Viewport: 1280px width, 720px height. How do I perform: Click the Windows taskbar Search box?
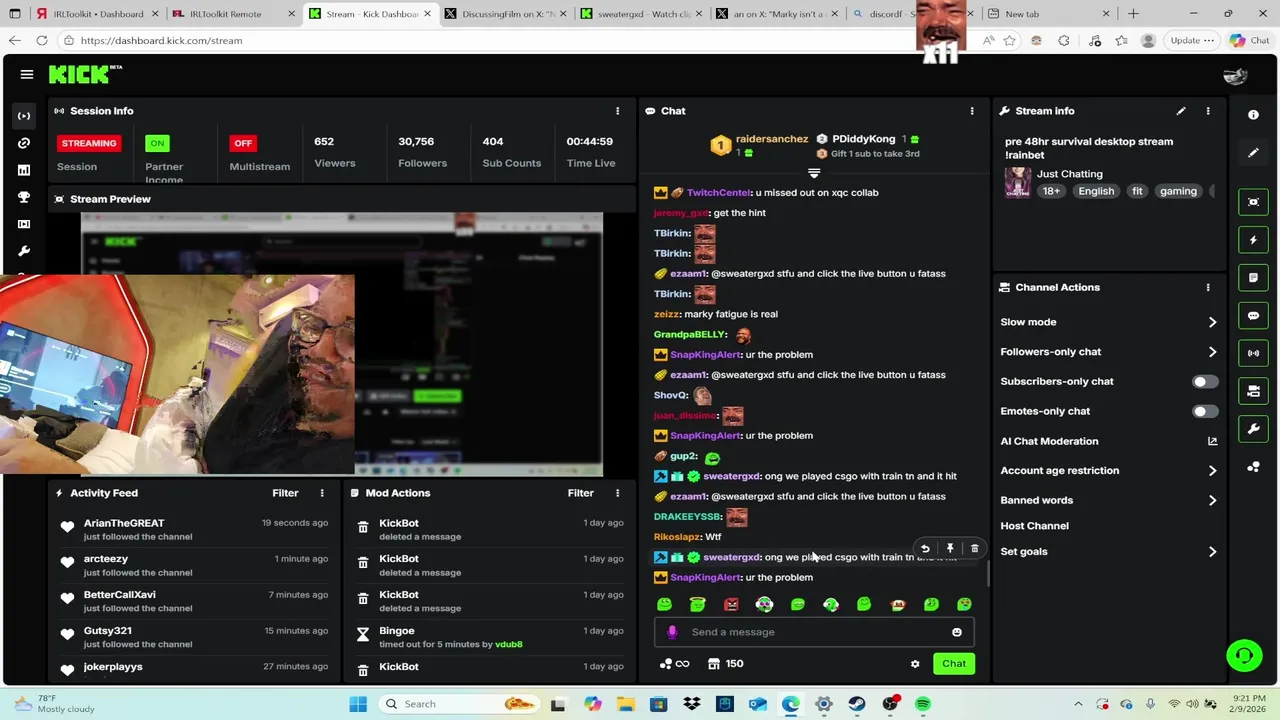pyautogui.click(x=462, y=704)
